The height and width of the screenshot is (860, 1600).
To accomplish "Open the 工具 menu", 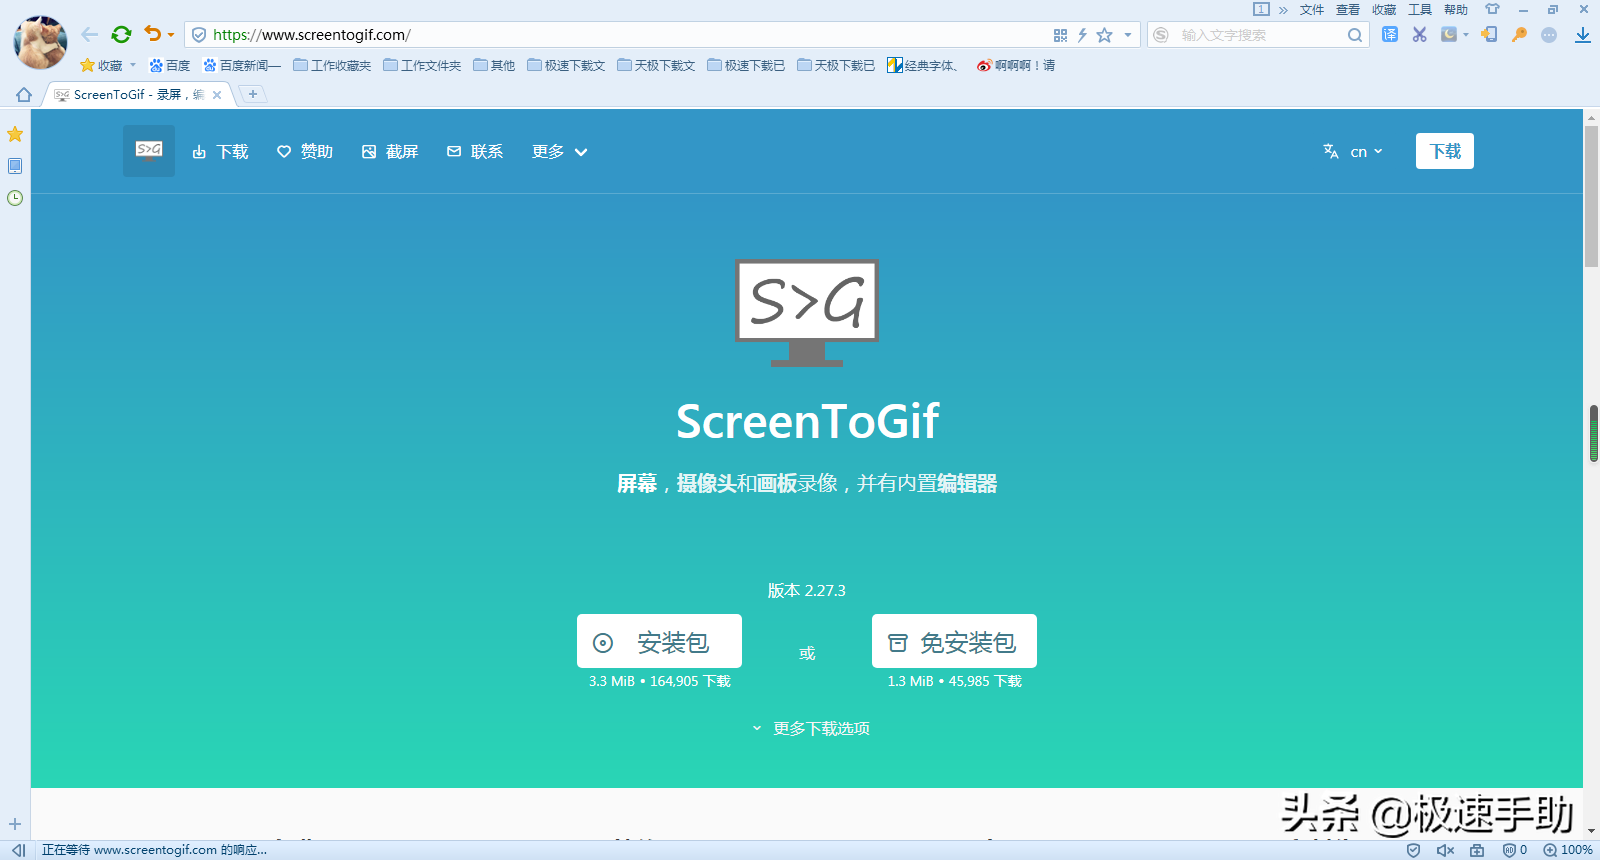I will click(x=1420, y=10).
